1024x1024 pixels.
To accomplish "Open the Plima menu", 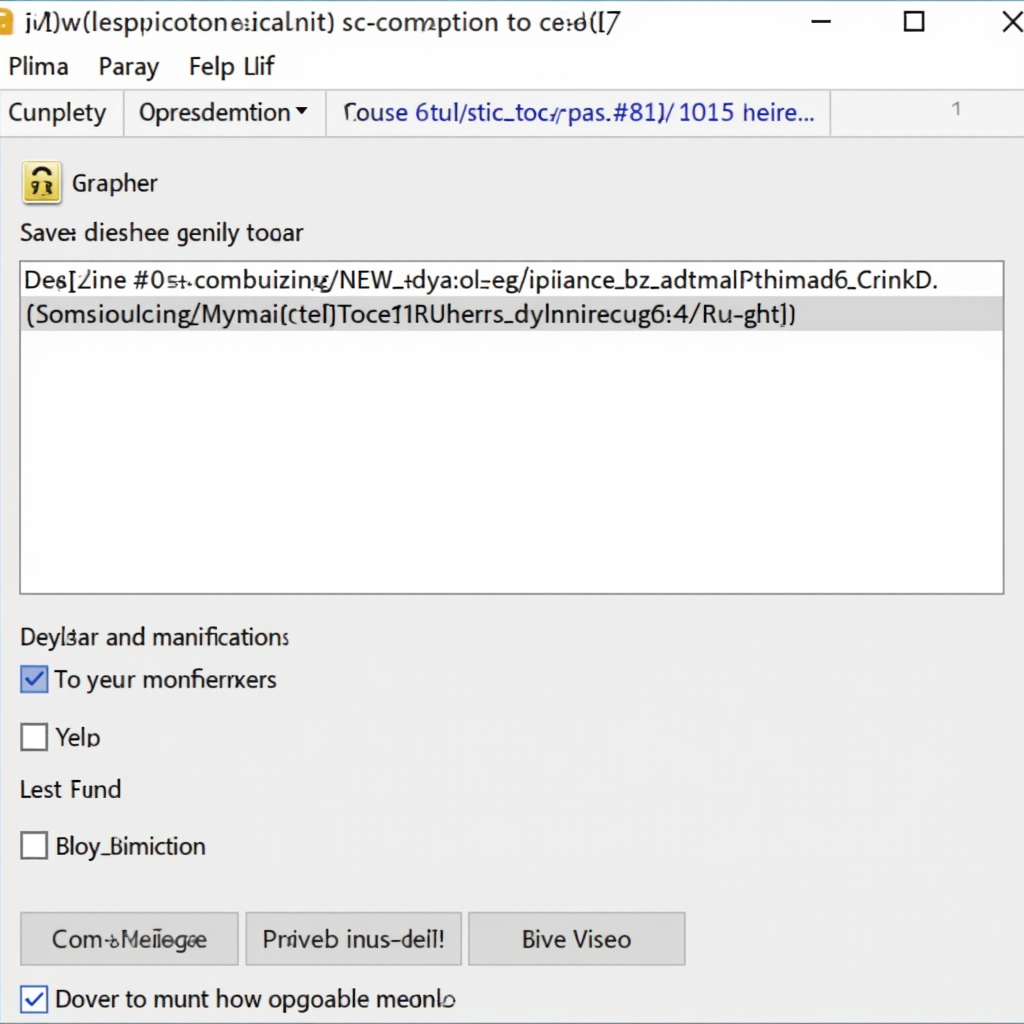I will [x=38, y=67].
